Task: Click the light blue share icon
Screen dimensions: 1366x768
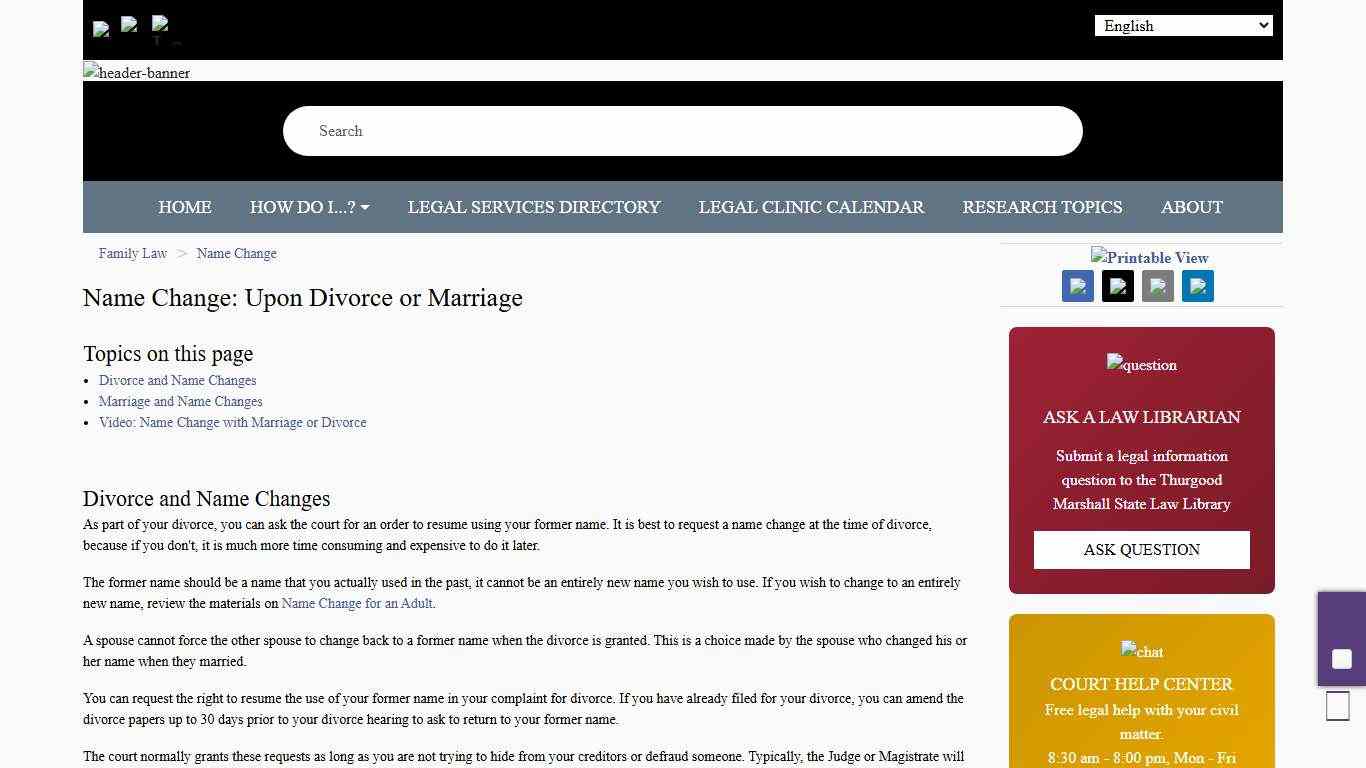Action: point(1197,286)
